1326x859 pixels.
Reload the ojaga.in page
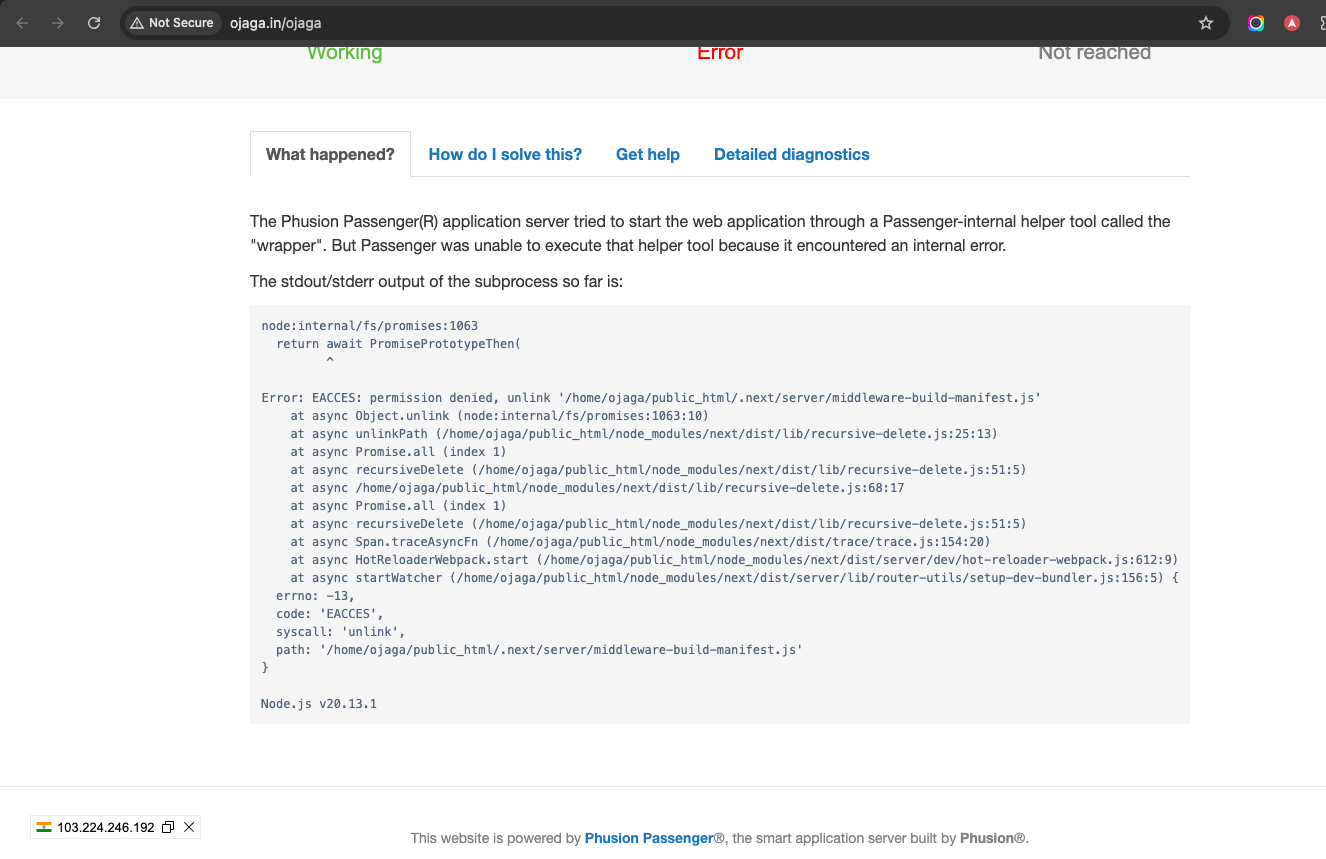[x=94, y=23]
